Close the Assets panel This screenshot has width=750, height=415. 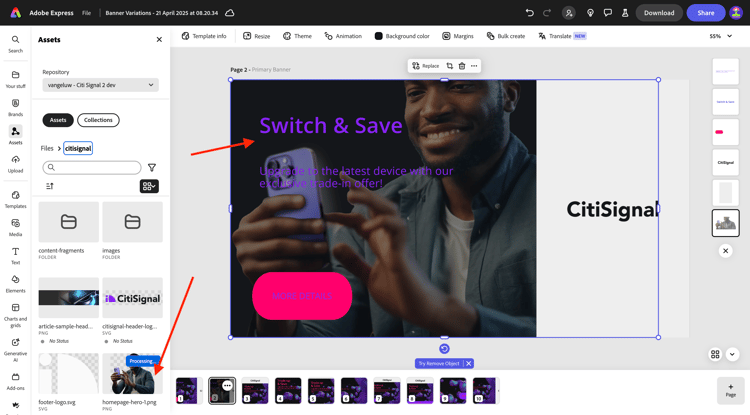159,40
